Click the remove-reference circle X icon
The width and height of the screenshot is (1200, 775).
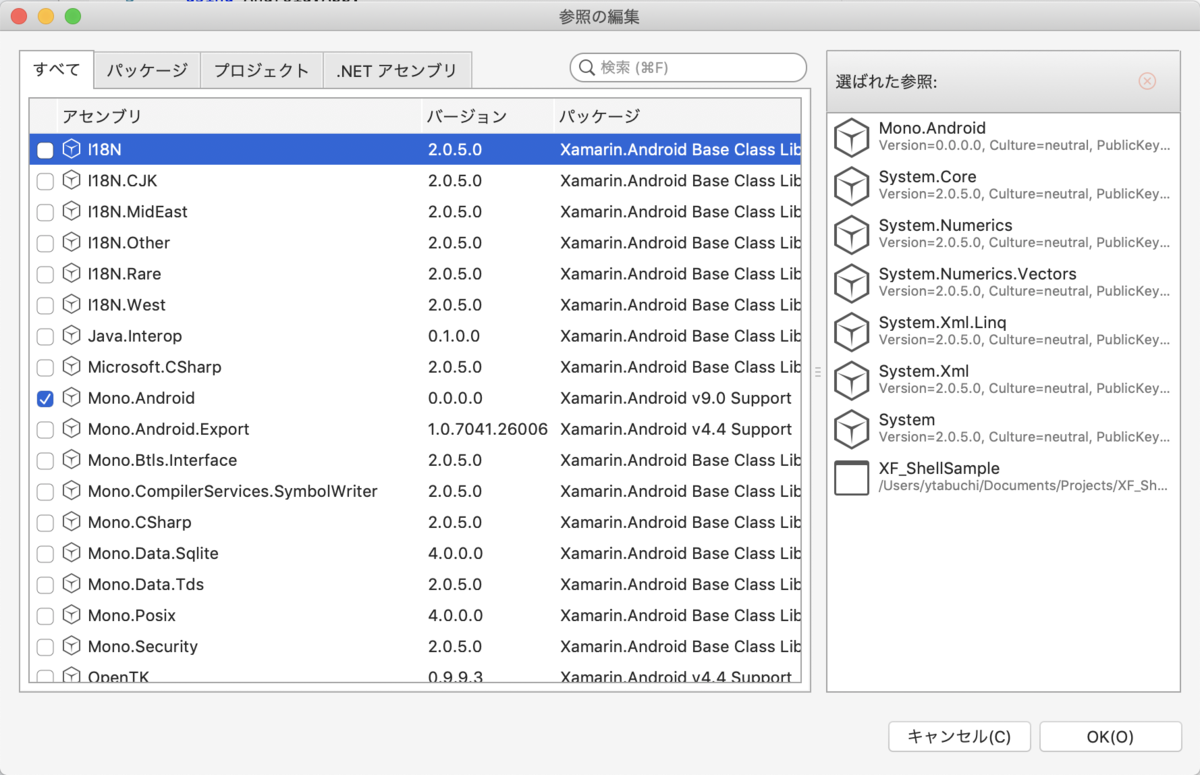(x=1147, y=81)
